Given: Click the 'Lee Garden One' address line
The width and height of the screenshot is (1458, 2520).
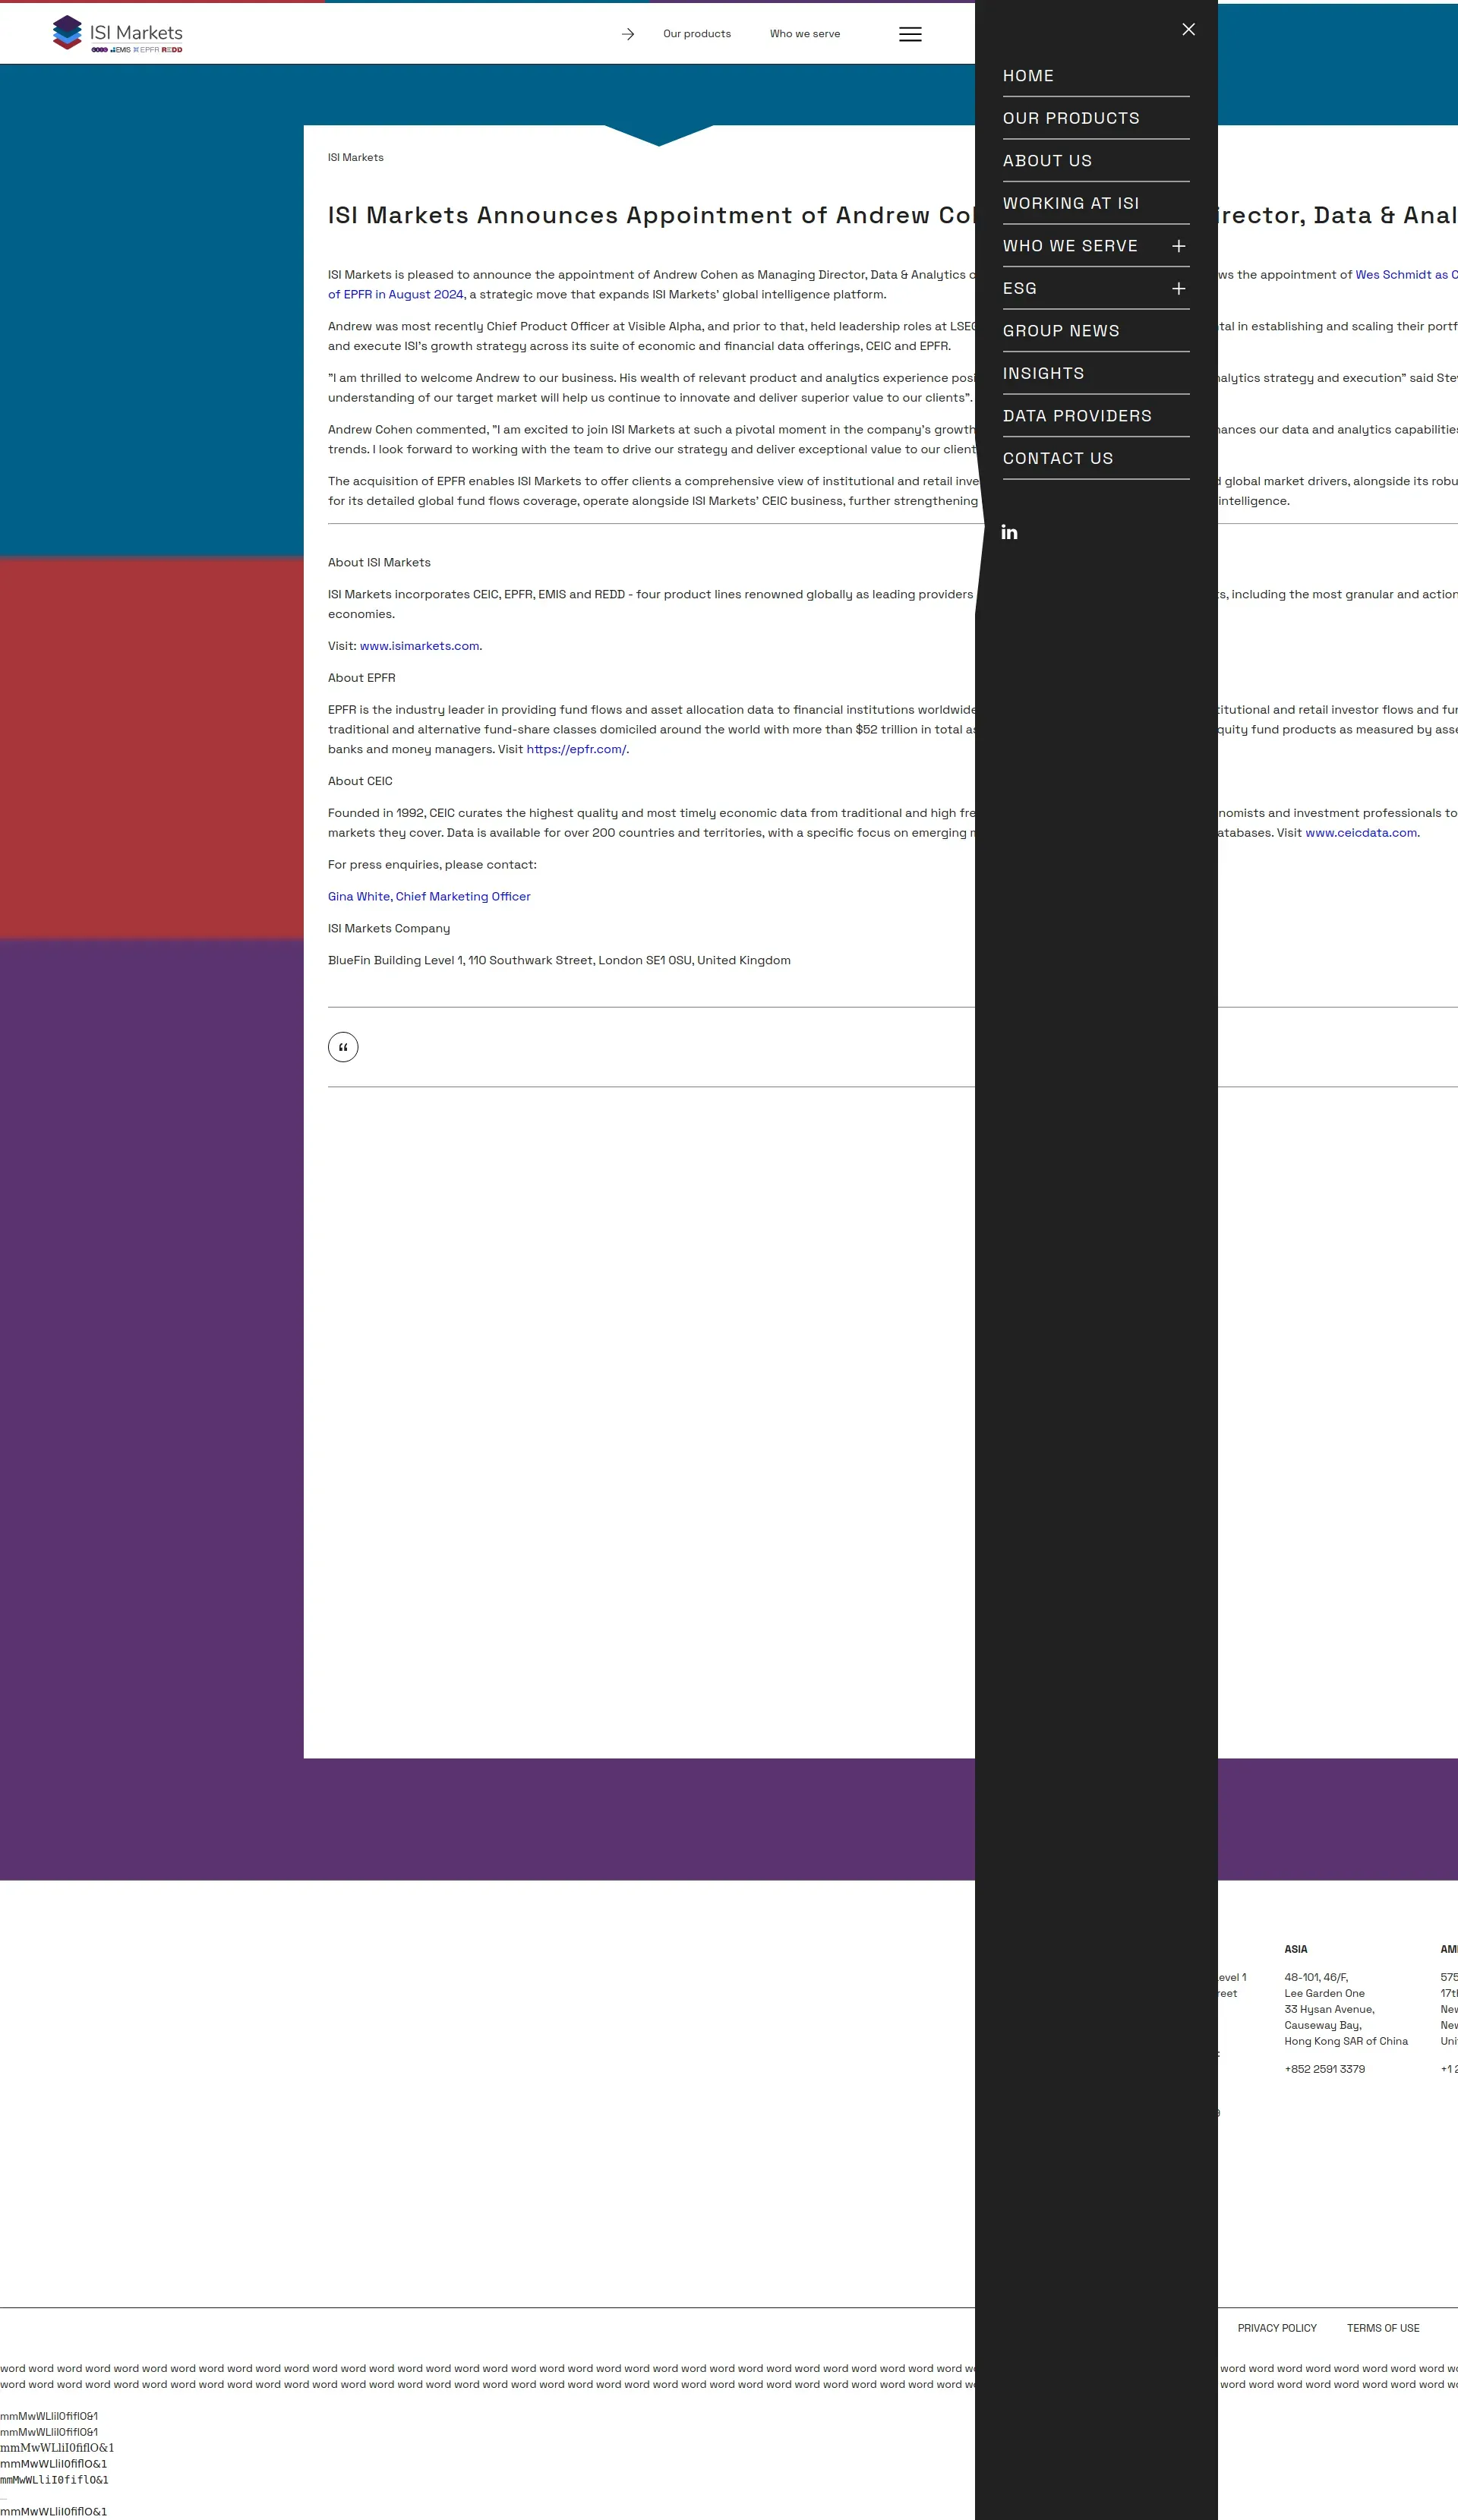Looking at the screenshot, I should [x=1324, y=1993].
